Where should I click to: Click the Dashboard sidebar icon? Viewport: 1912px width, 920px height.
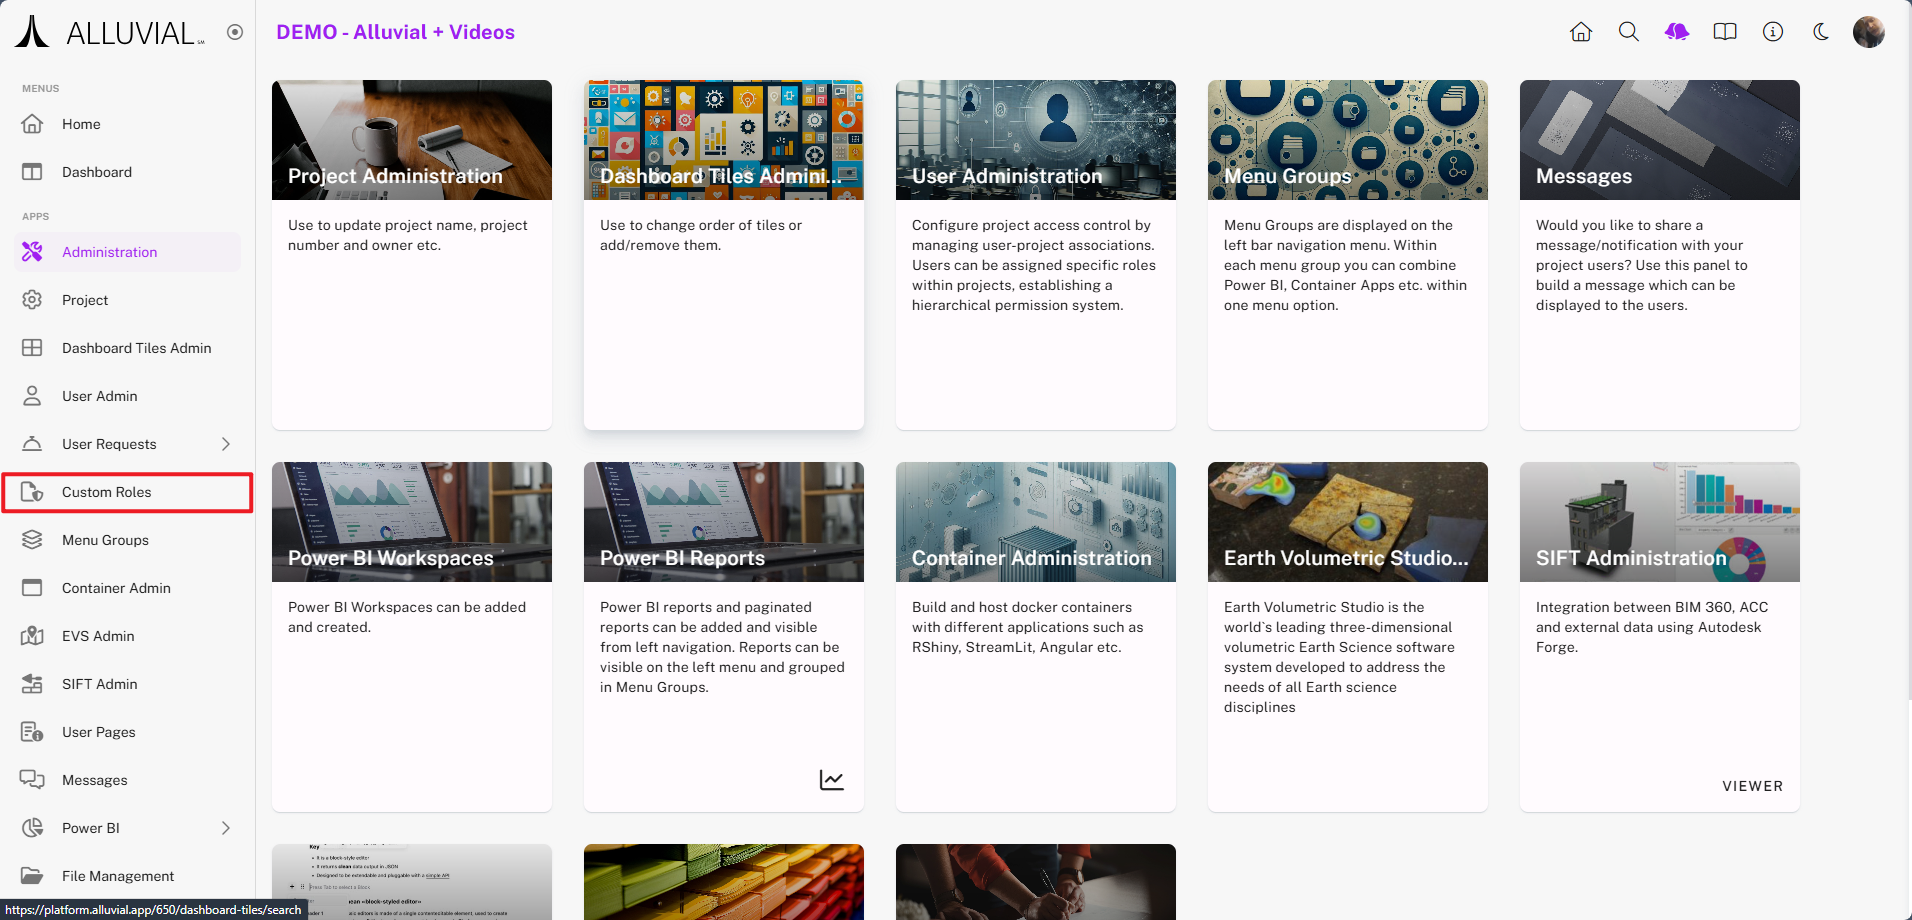click(32, 172)
